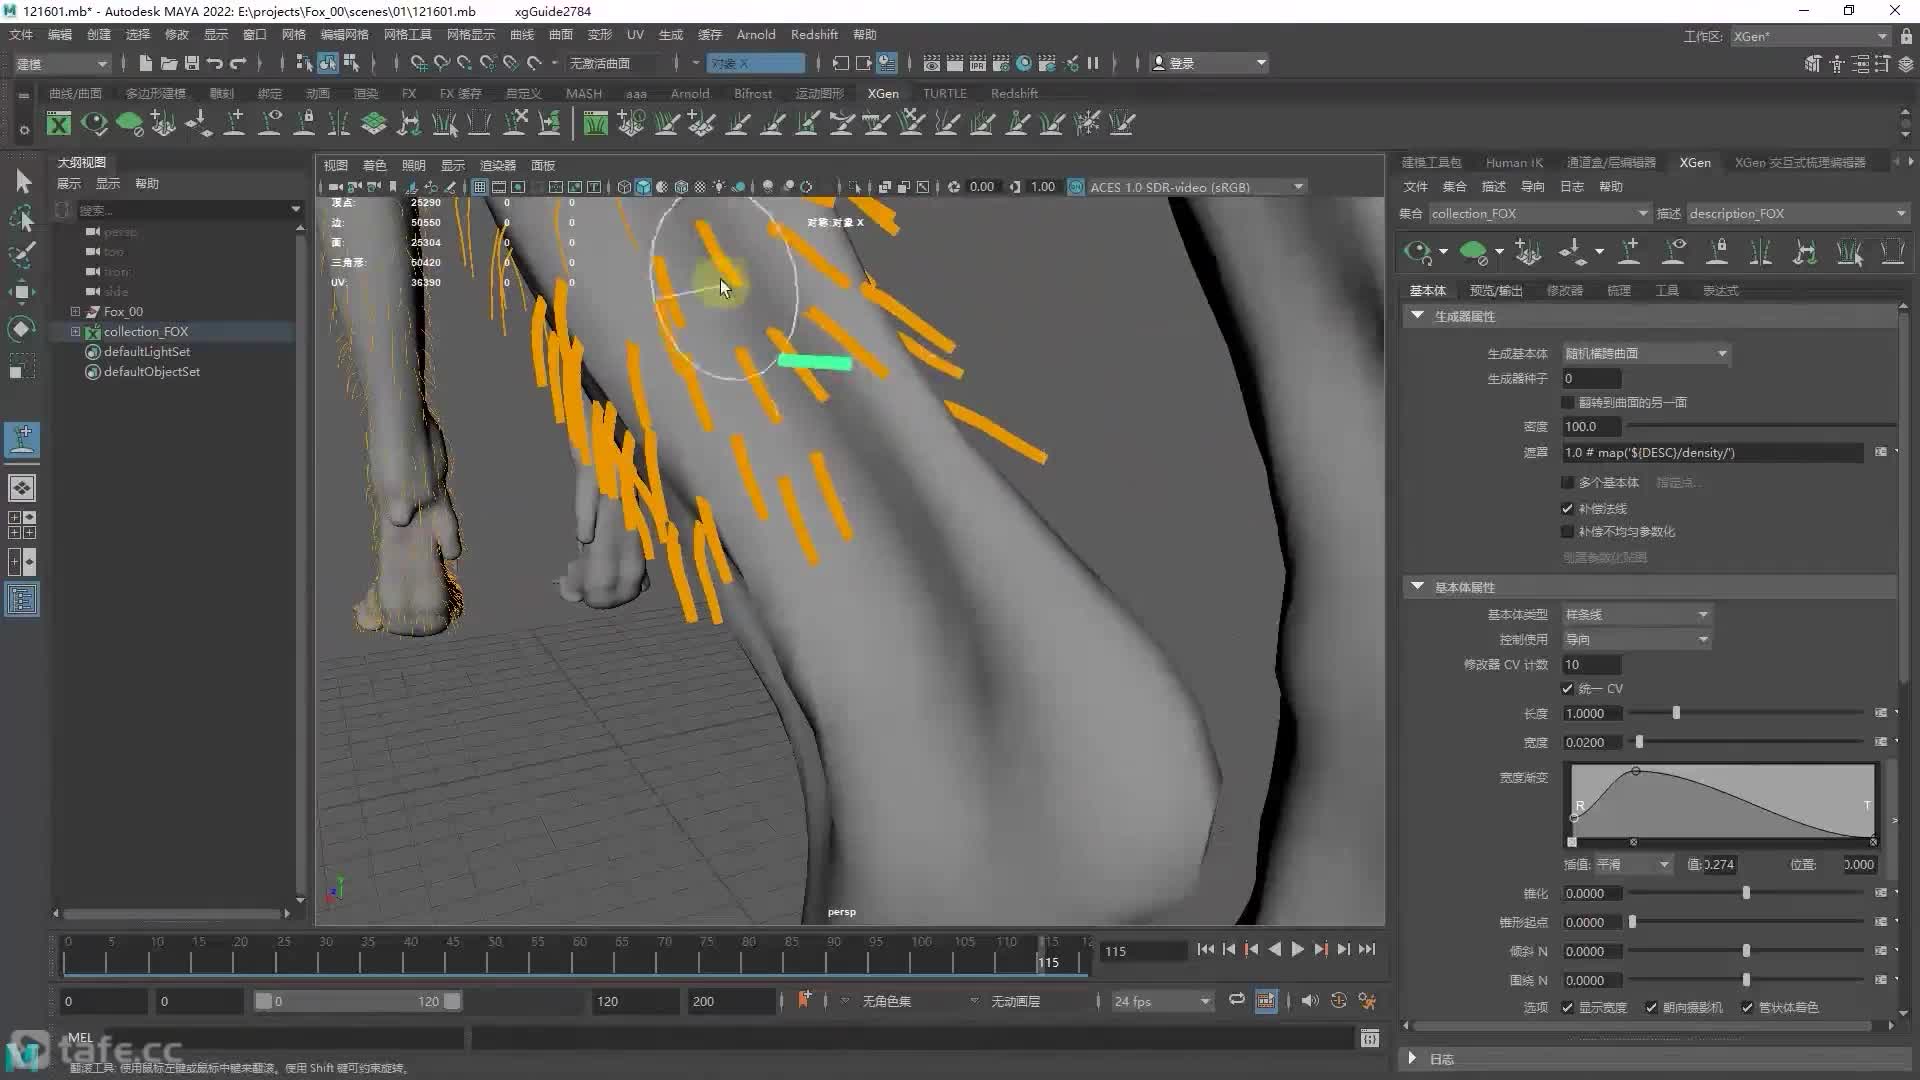Toggle the face camera option checkbox
1920x1080 pixels.
point(1651,1007)
